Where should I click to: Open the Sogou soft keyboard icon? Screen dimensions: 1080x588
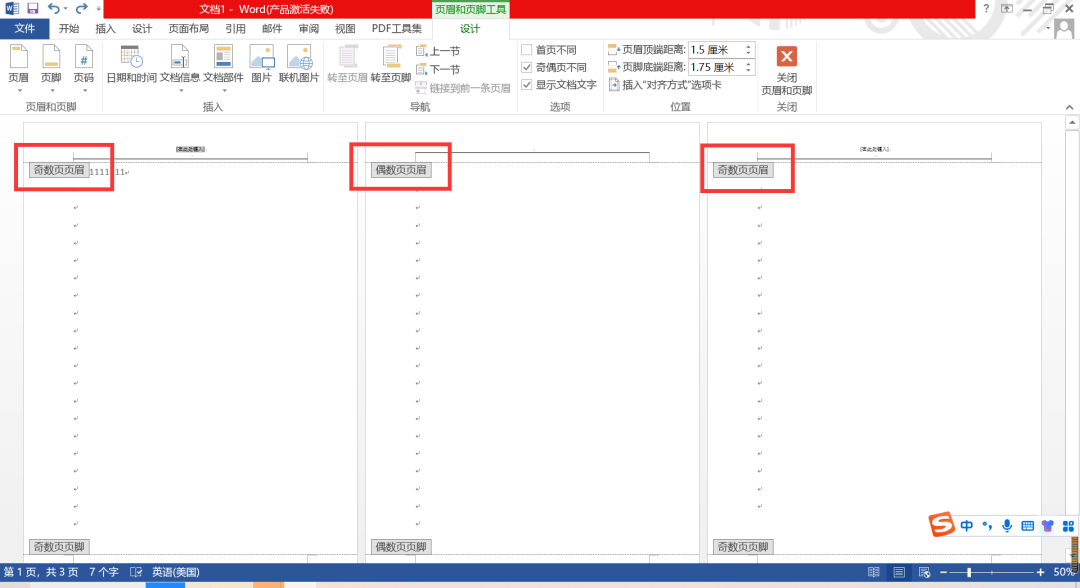[x=1028, y=526]
